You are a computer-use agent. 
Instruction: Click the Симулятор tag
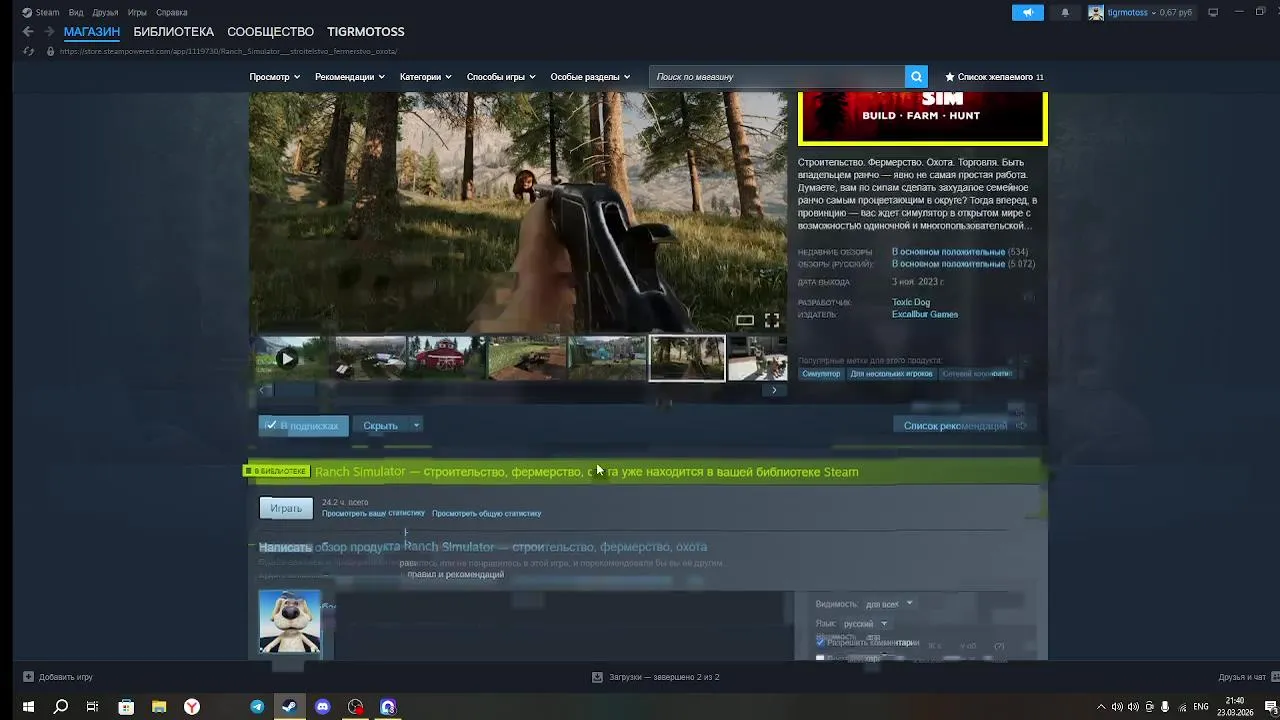pyautogui.click(x=821, y=374)
